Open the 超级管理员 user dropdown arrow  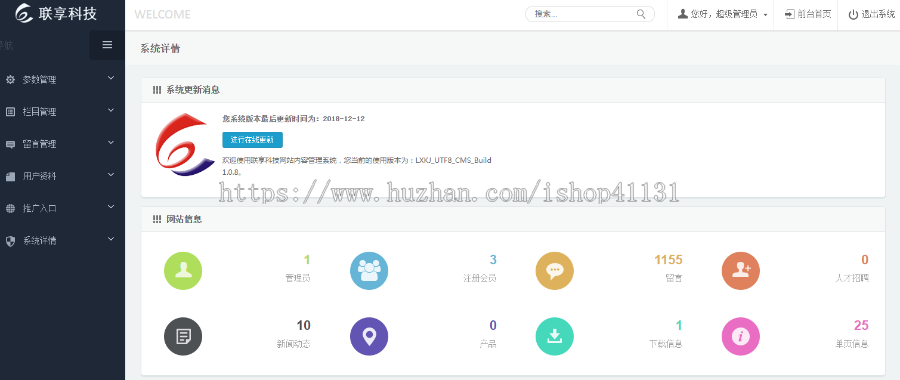tap(766, 15)
